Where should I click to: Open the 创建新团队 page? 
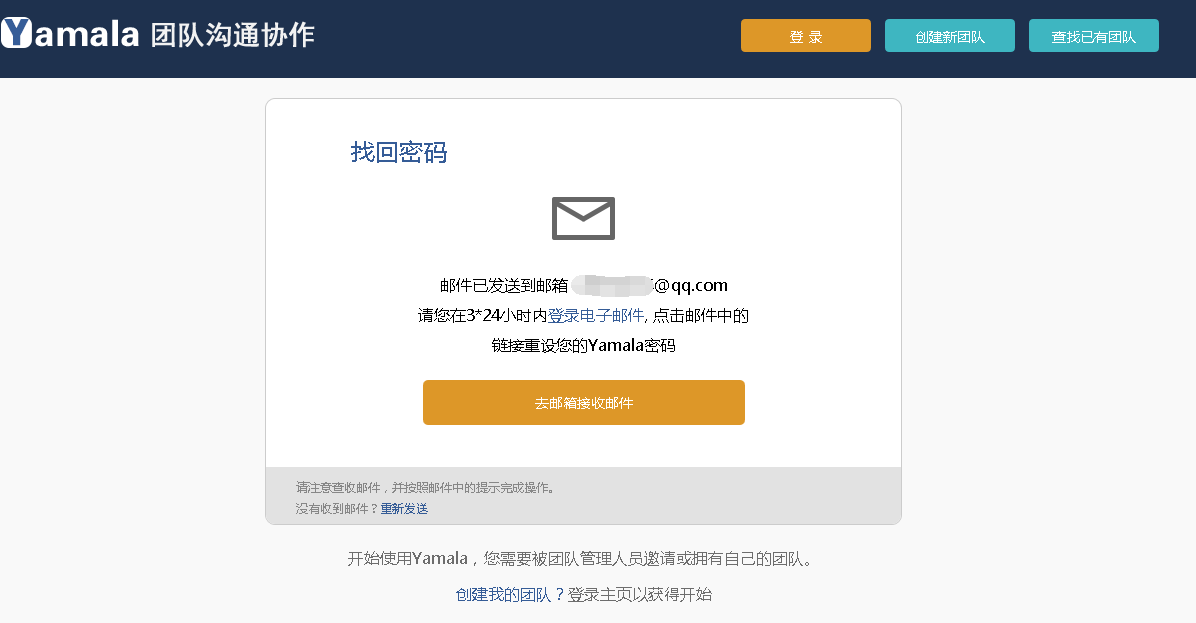949,36
